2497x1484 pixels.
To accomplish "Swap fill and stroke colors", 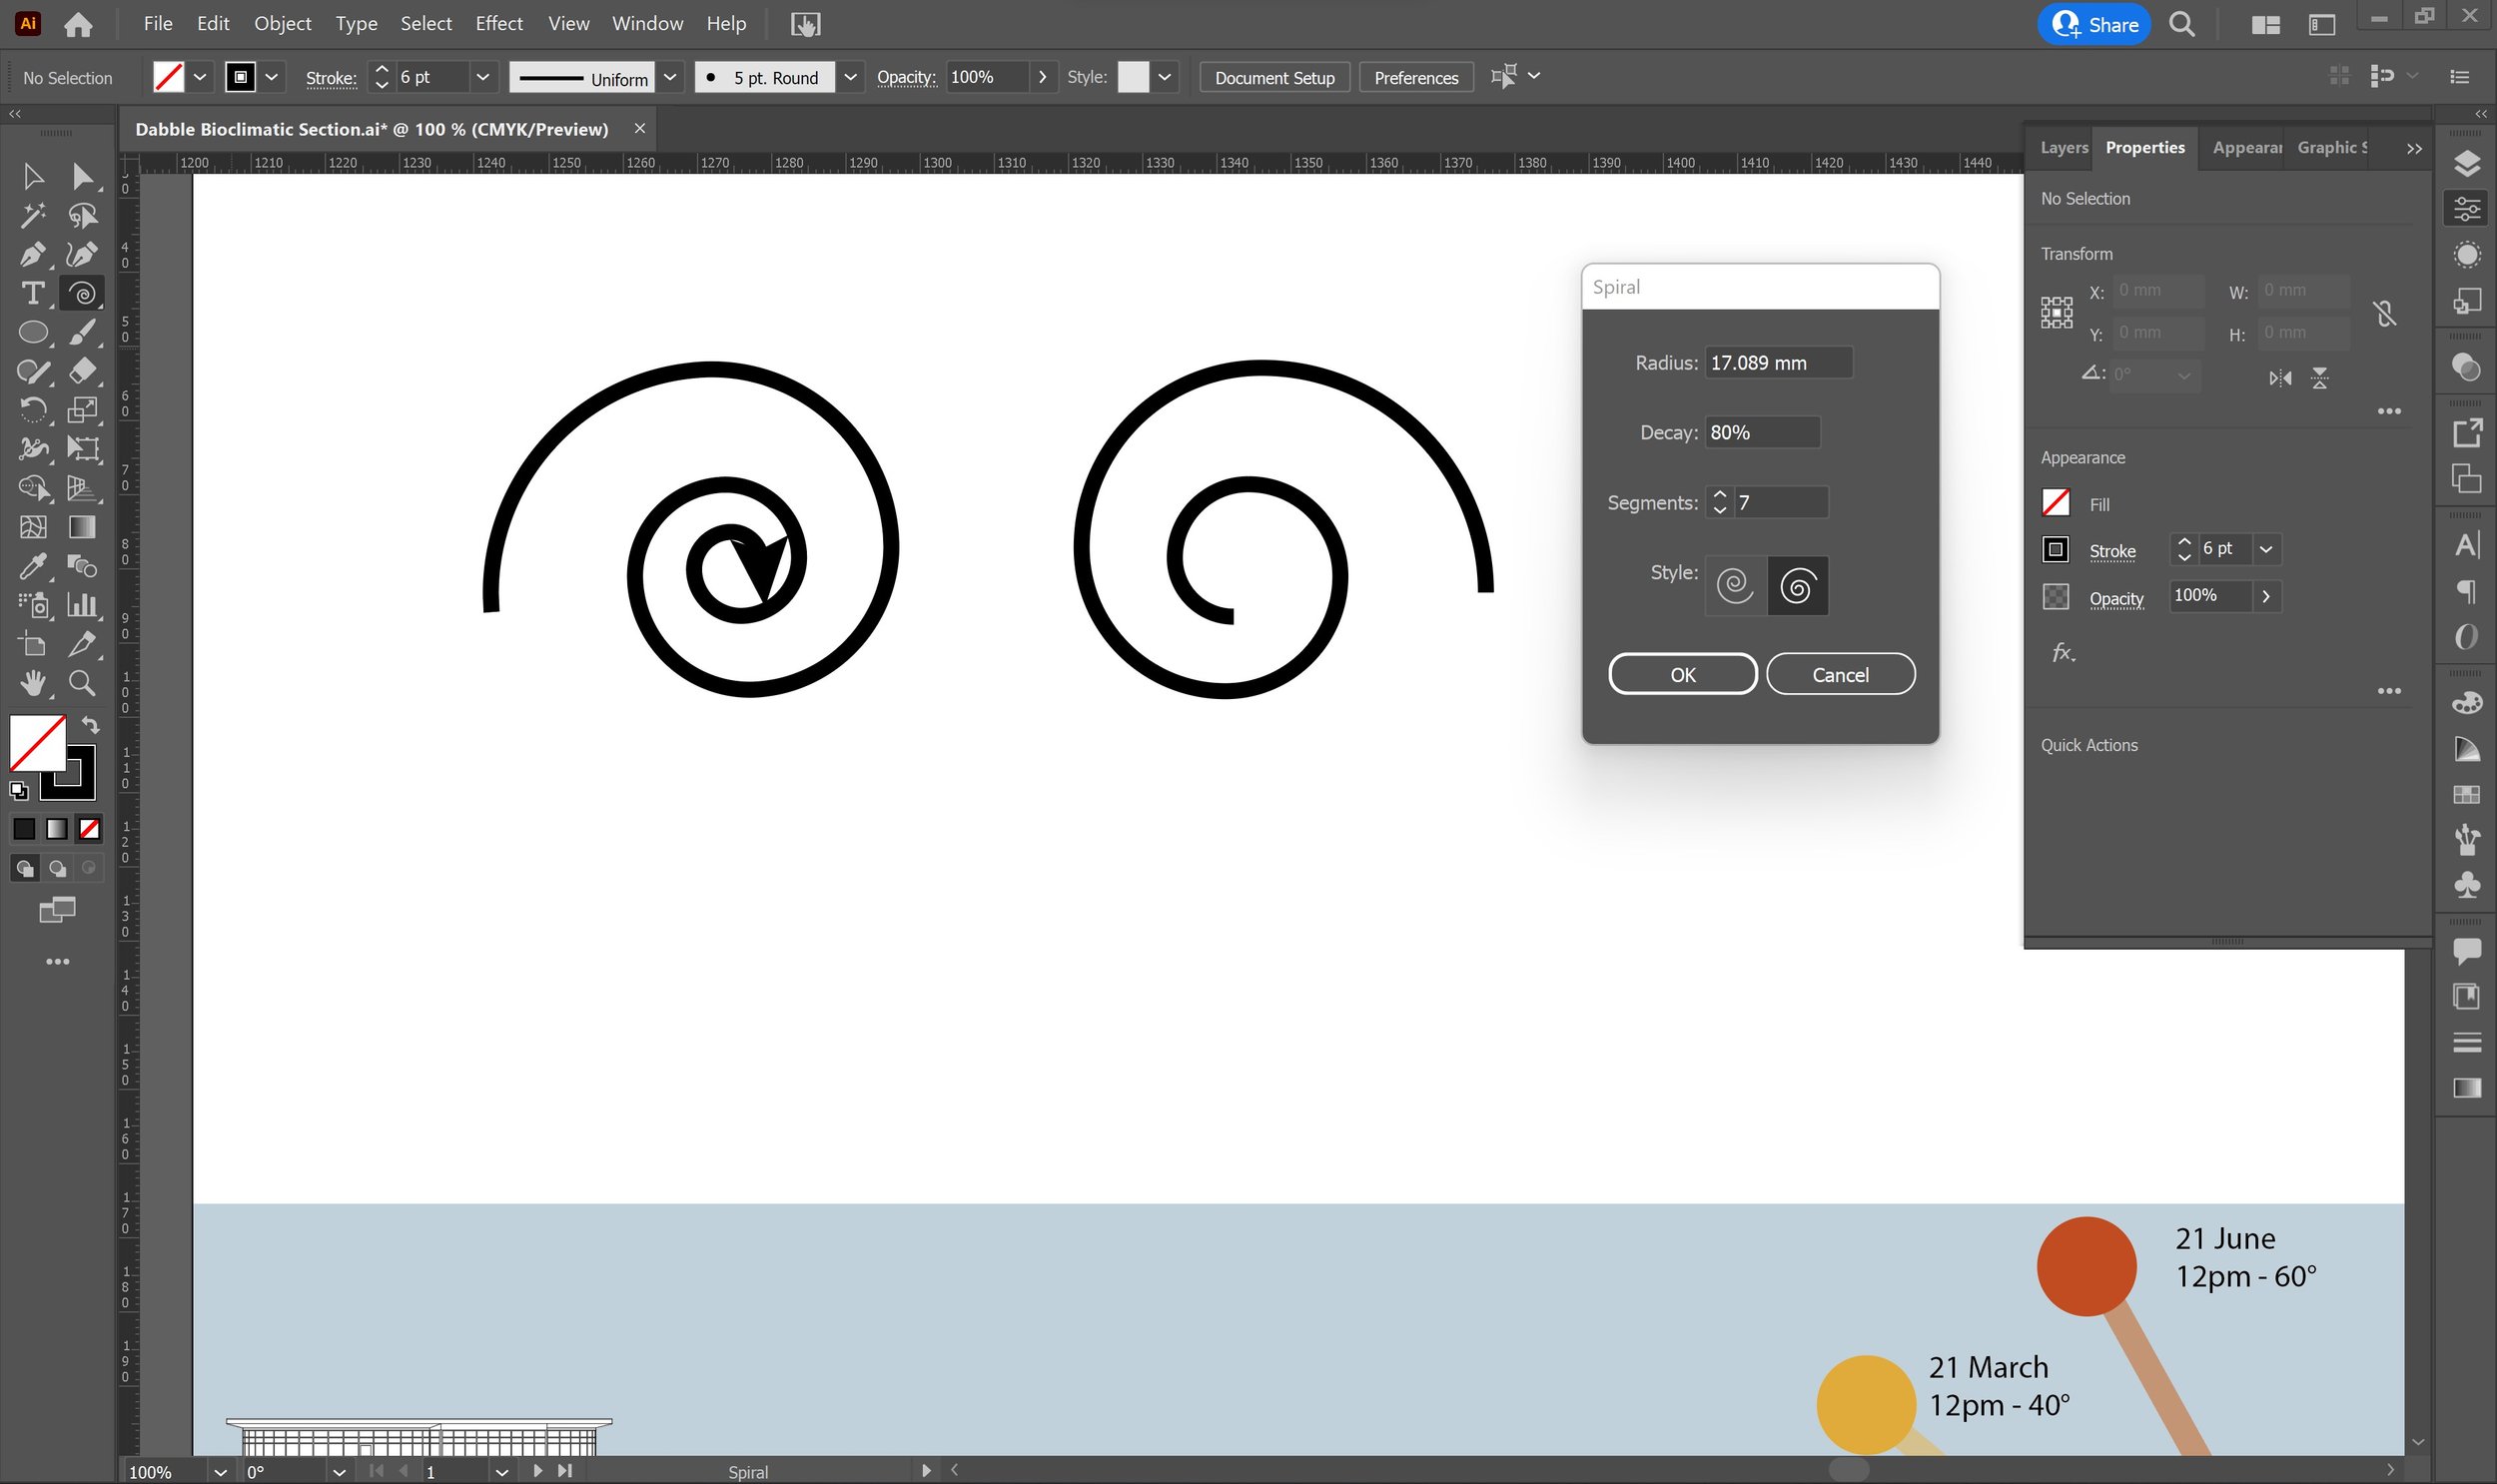I will click(90, 725).
